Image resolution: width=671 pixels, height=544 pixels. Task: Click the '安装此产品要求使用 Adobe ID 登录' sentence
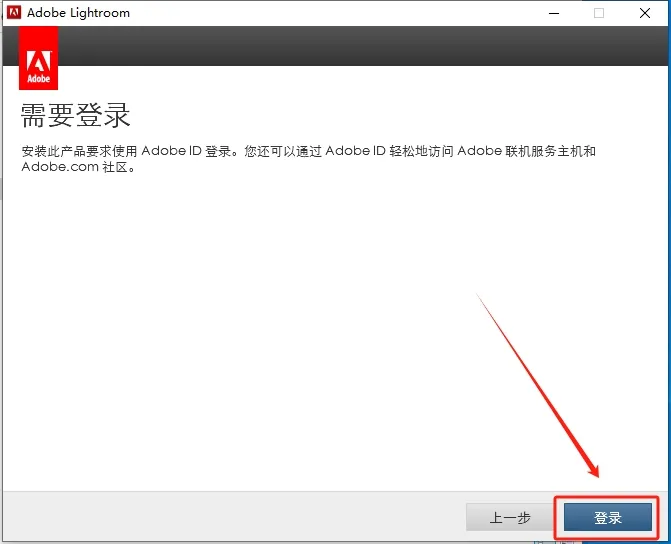[x=127, y=151]
